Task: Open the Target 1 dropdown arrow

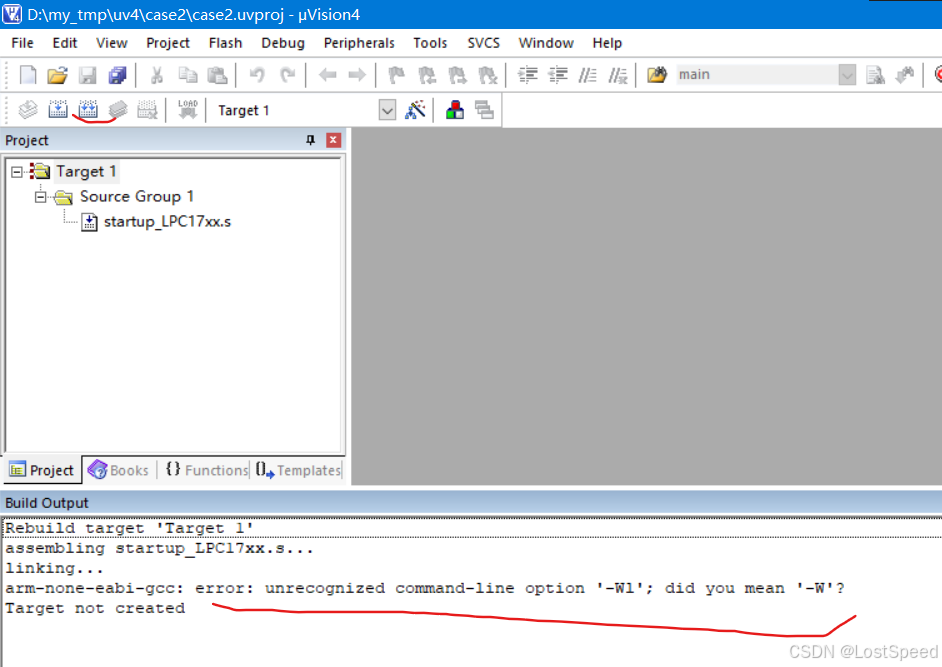Action: [x=387, y=111]
